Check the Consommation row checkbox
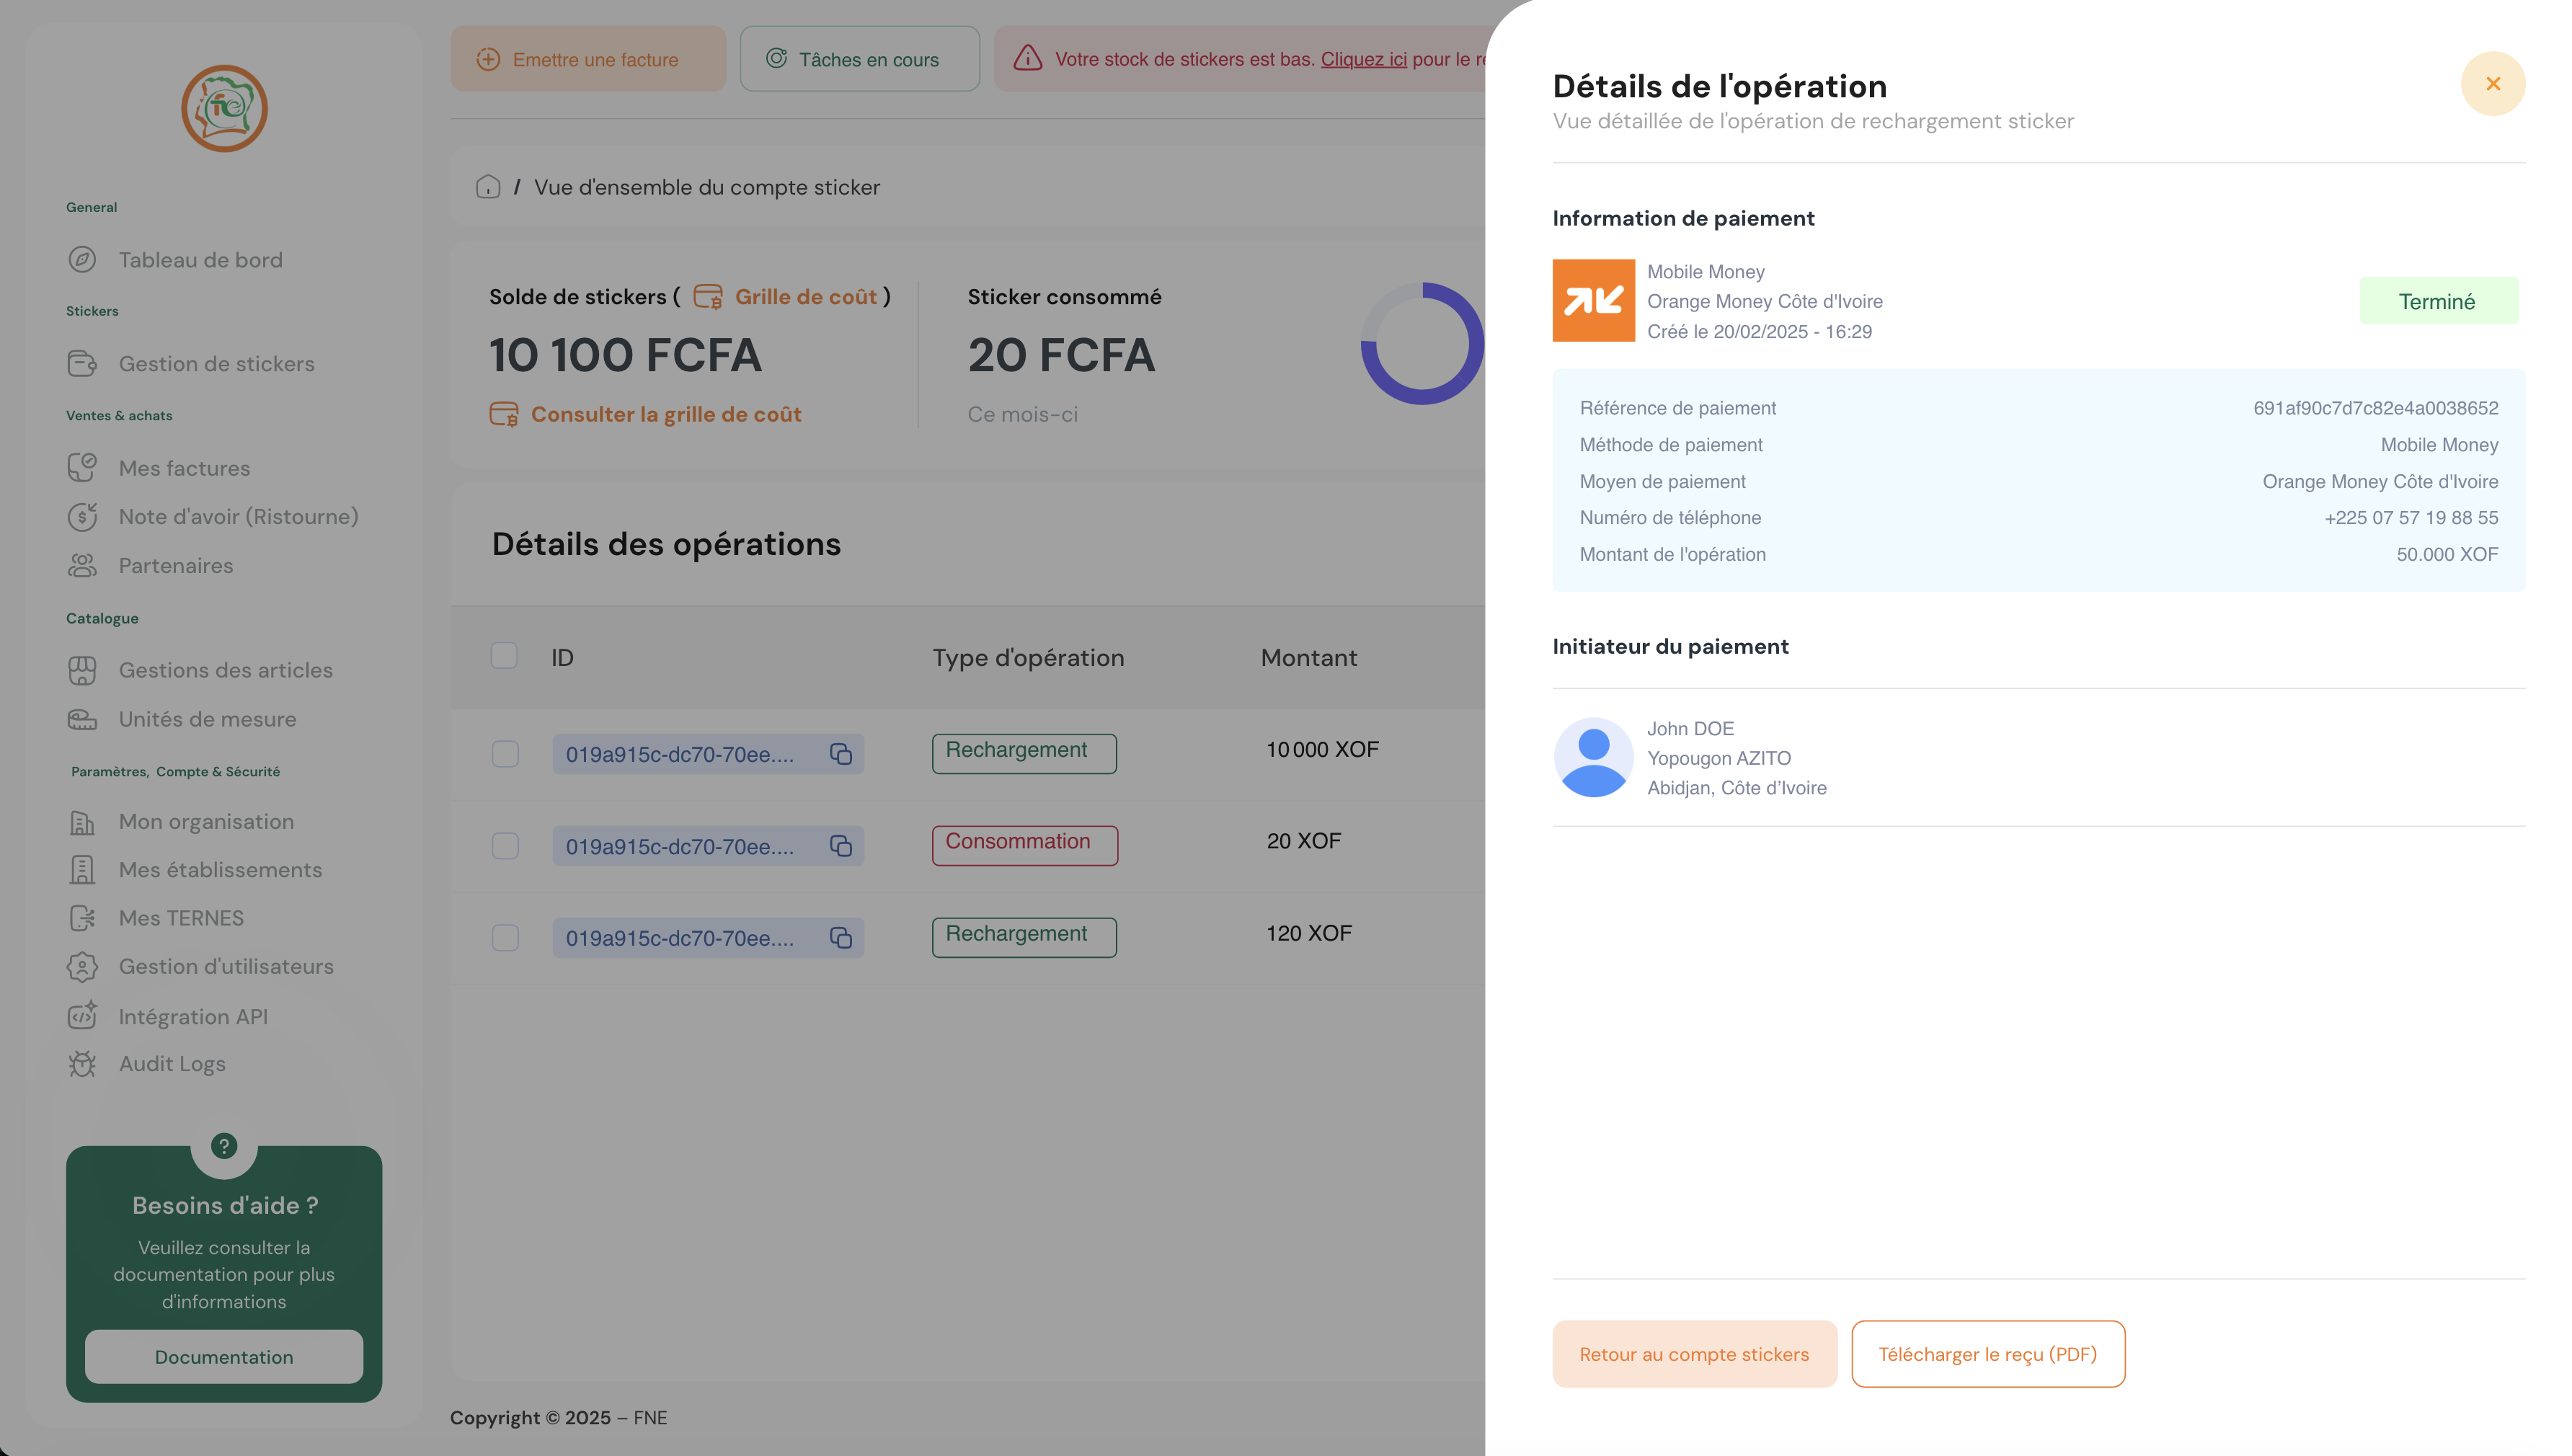This screenshot has width=2572, height=1456. pyautogui.click(x=504, y=846)
